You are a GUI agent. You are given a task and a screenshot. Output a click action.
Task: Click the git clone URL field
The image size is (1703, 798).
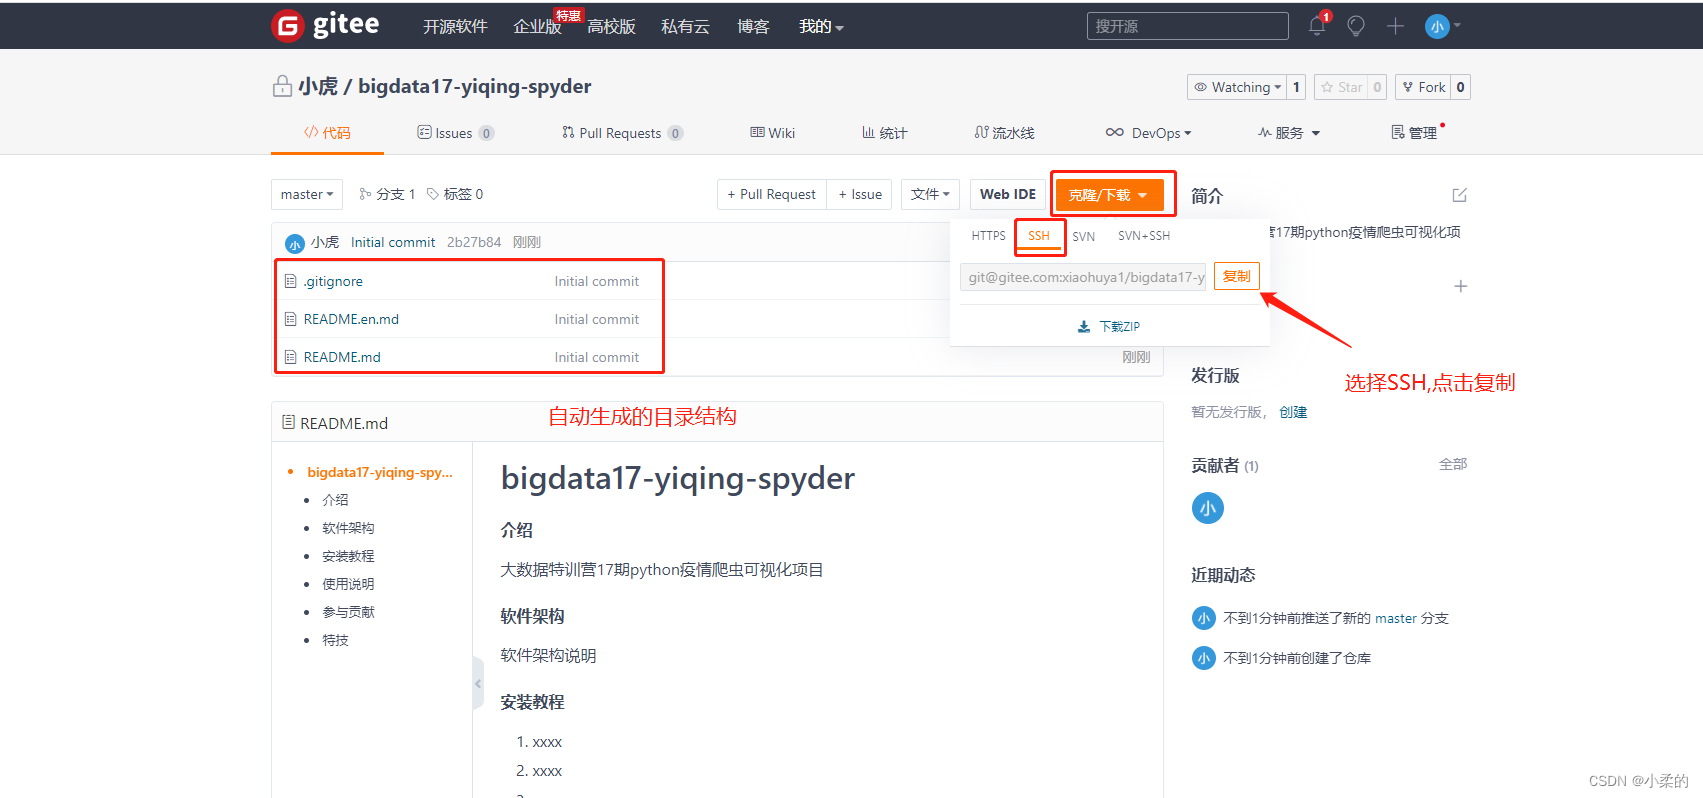click(x=1083, y=277)
